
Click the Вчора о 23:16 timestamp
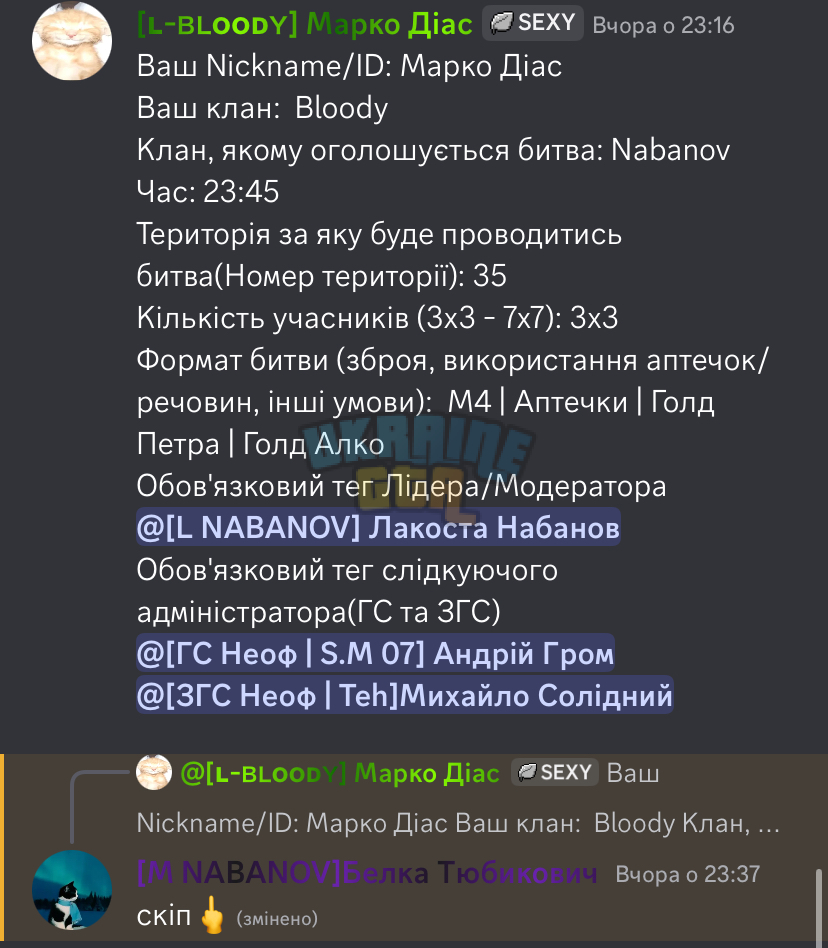point(663,25)
